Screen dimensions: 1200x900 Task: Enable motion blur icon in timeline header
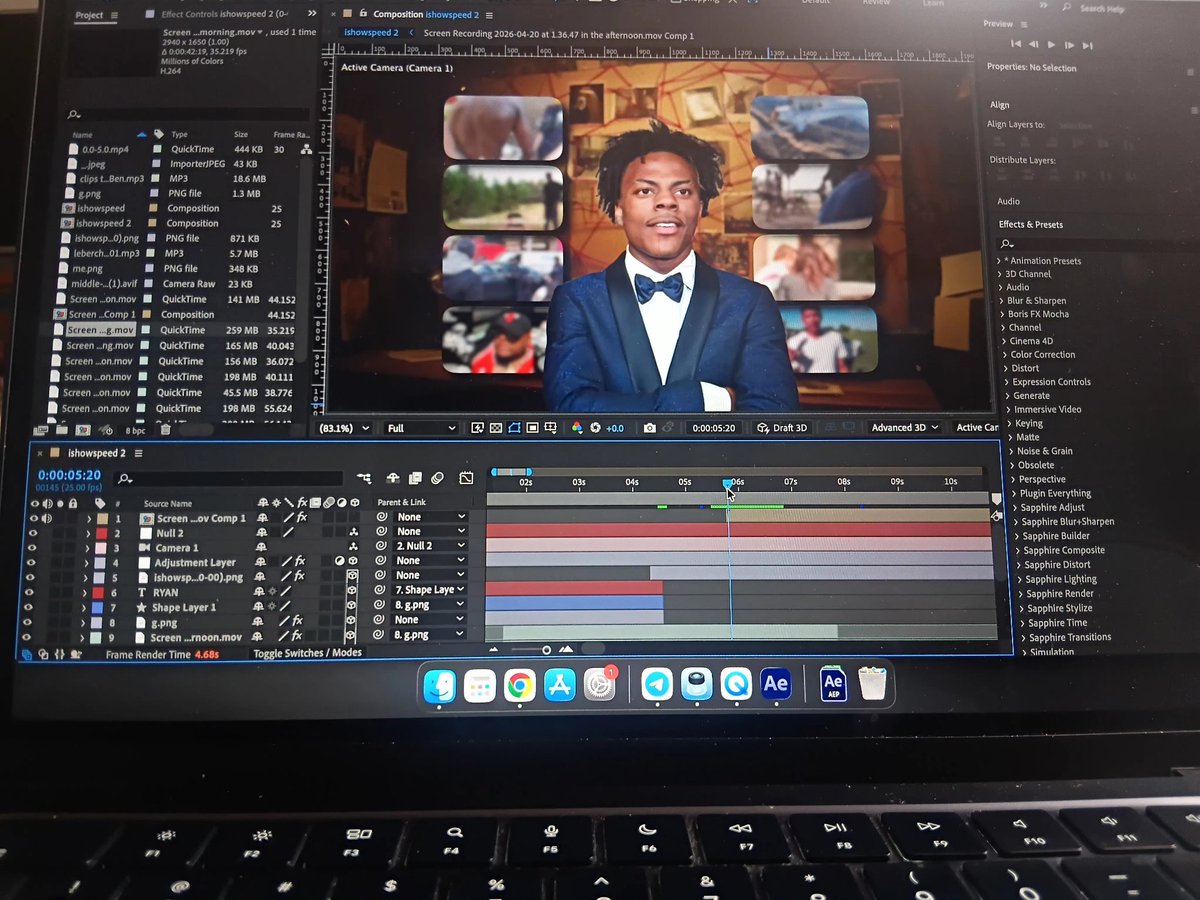pos(436,478)
